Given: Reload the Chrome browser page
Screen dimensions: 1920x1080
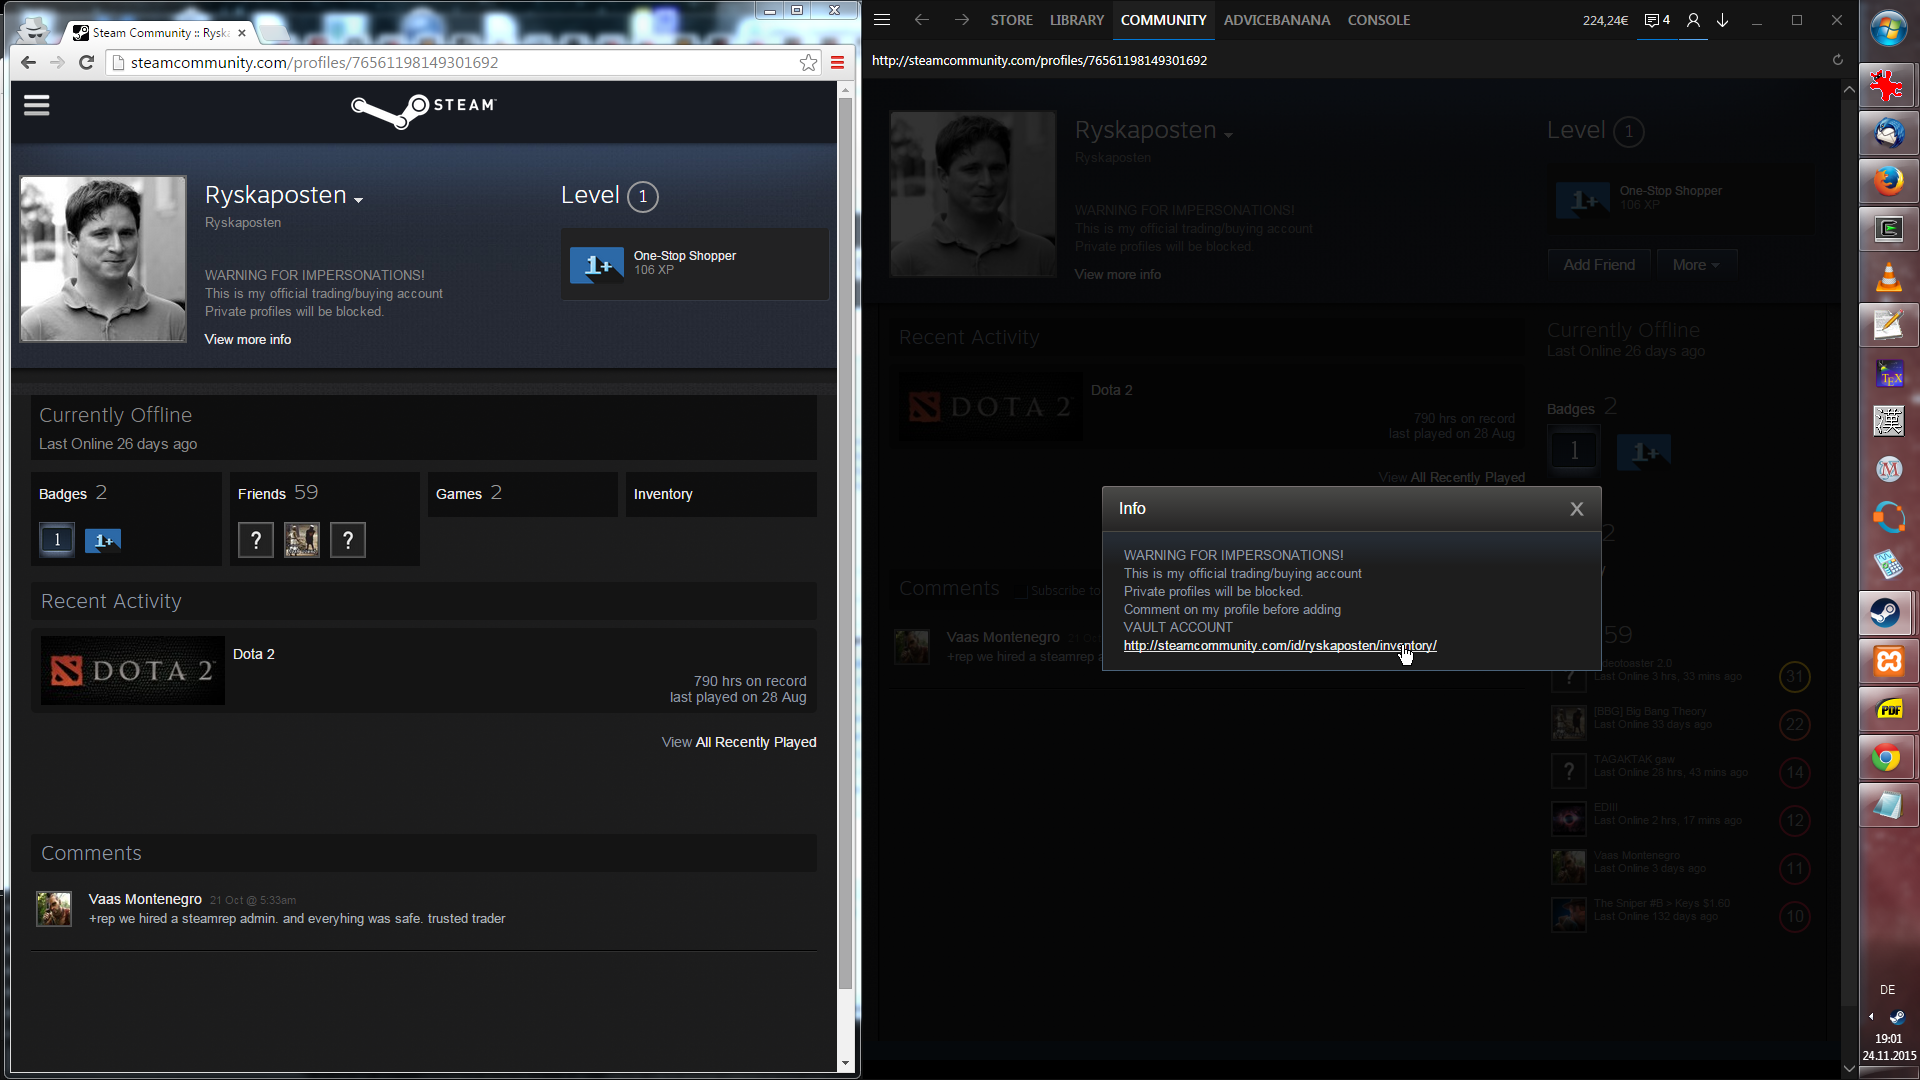Looking at the screenshot, I should coord(87,63).
